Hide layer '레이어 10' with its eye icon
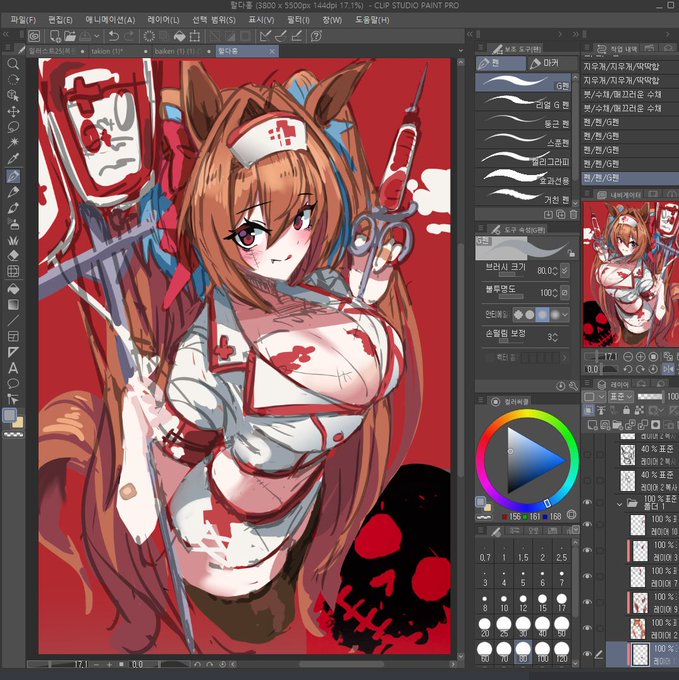The width and height of the screenshot is (679, 680). 588,524
